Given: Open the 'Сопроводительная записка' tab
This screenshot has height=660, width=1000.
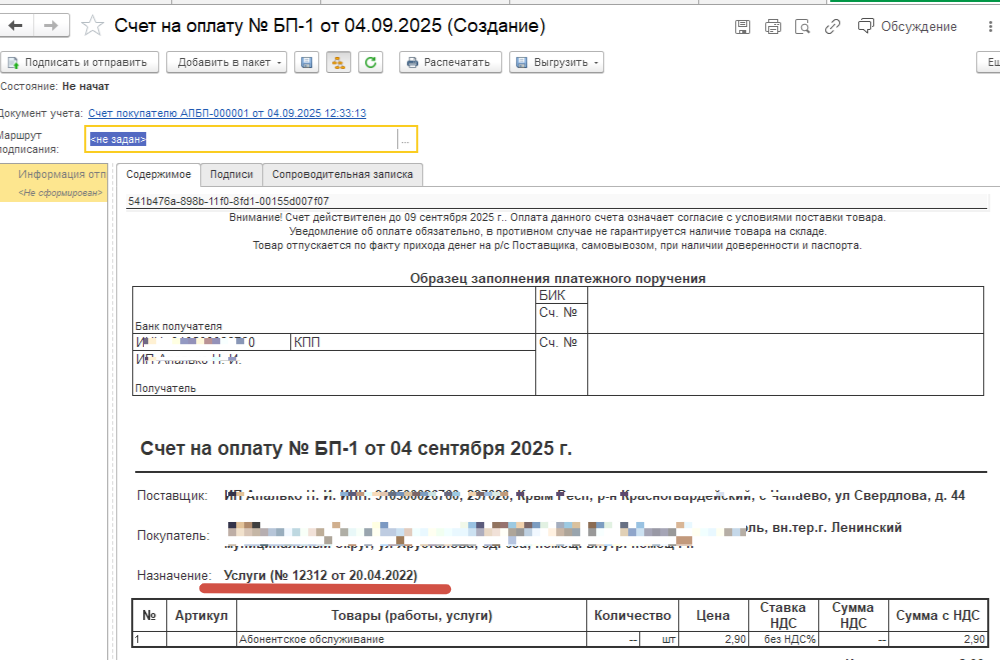Looking at the screenshot, I should [342, 174].
